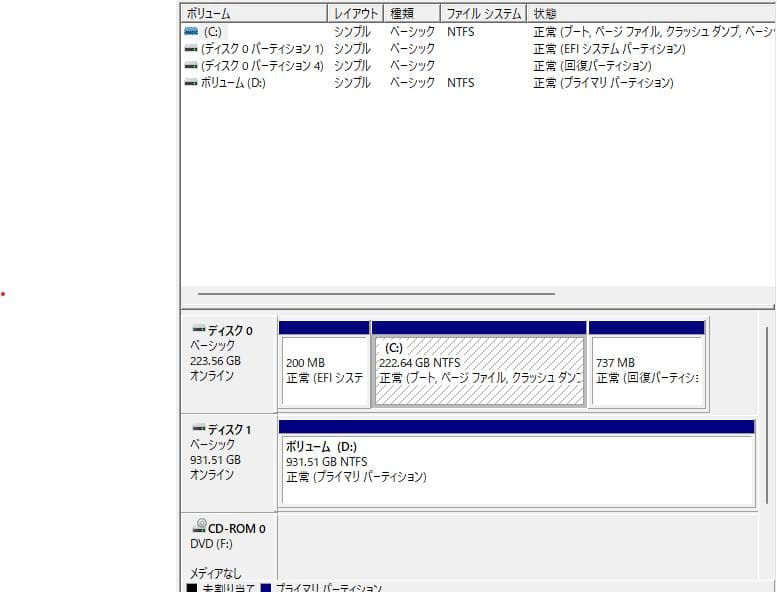Click the 正常 (回復パーティション) status cell

[x=592, y=65]
